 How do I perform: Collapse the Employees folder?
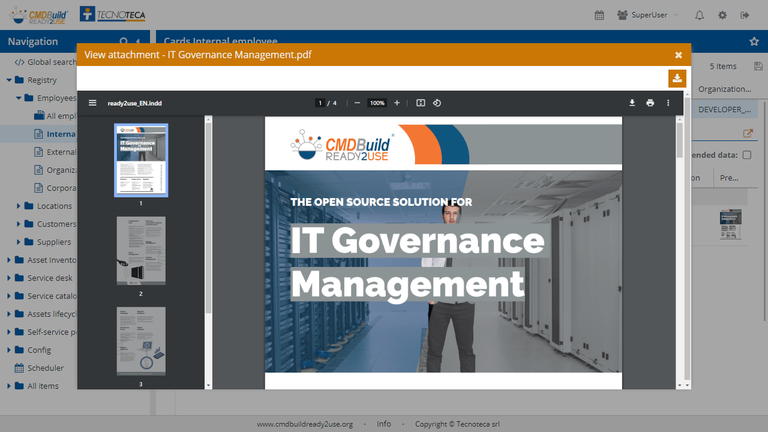pos(19,98)
